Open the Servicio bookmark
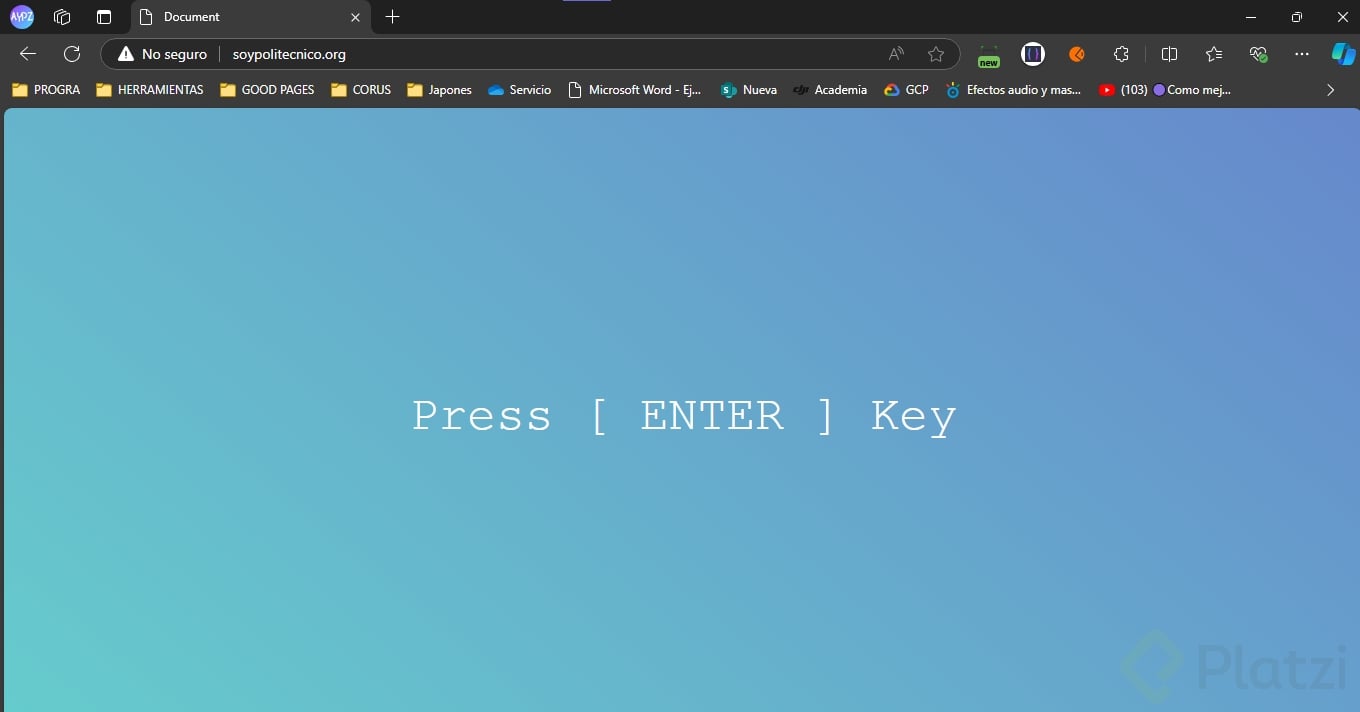Viewport: 1360px width, 712px height. [520, 90]
